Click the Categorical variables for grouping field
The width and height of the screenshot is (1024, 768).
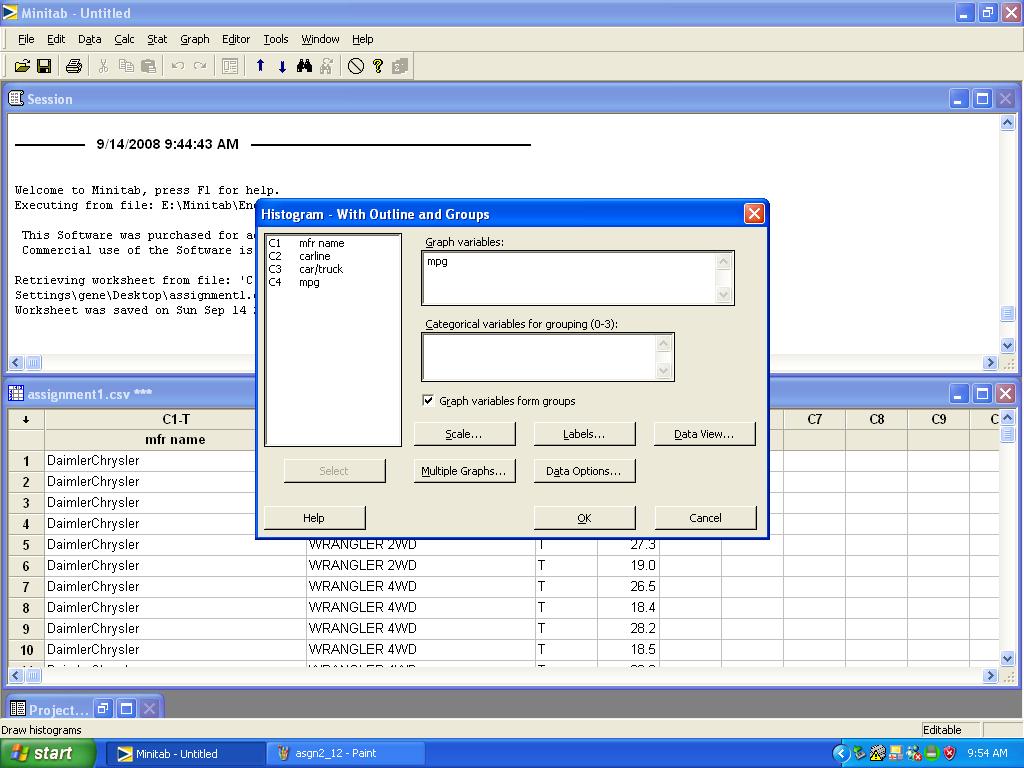[540, 356]
